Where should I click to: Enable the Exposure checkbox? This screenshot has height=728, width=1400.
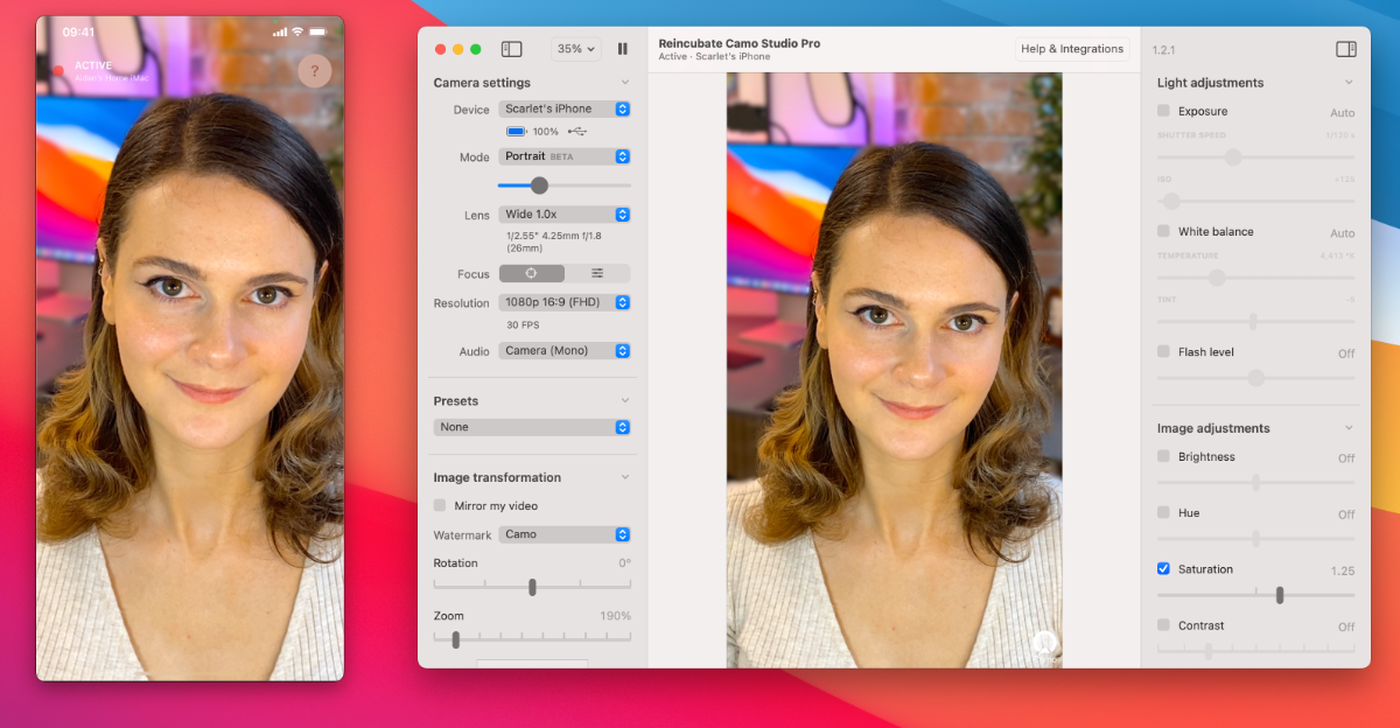click(1163, 111)
